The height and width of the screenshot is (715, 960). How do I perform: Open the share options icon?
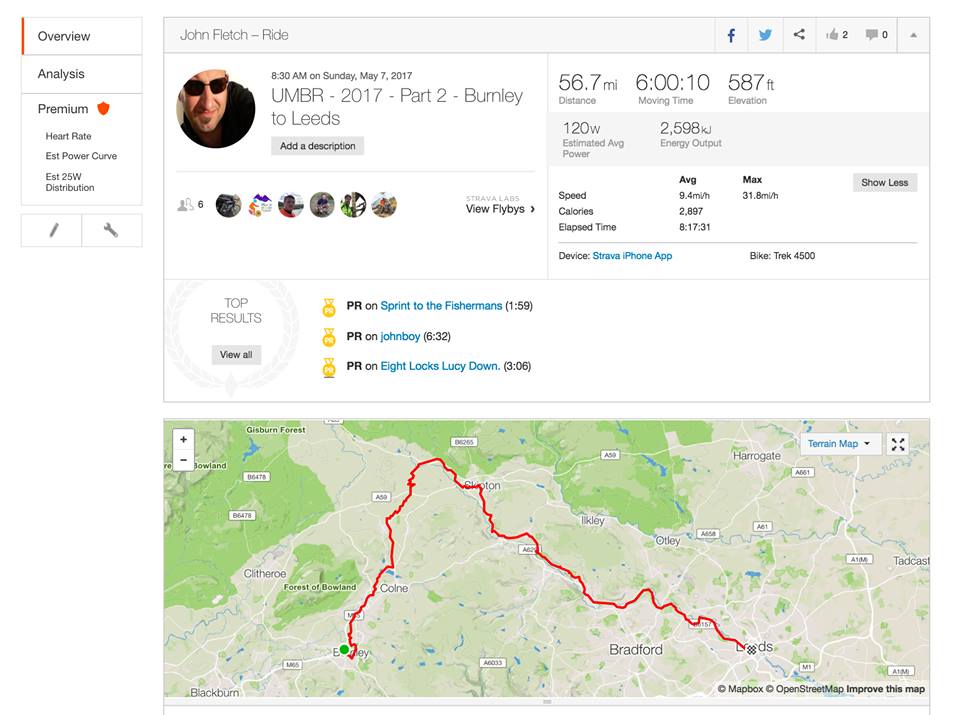pos(799,35)
